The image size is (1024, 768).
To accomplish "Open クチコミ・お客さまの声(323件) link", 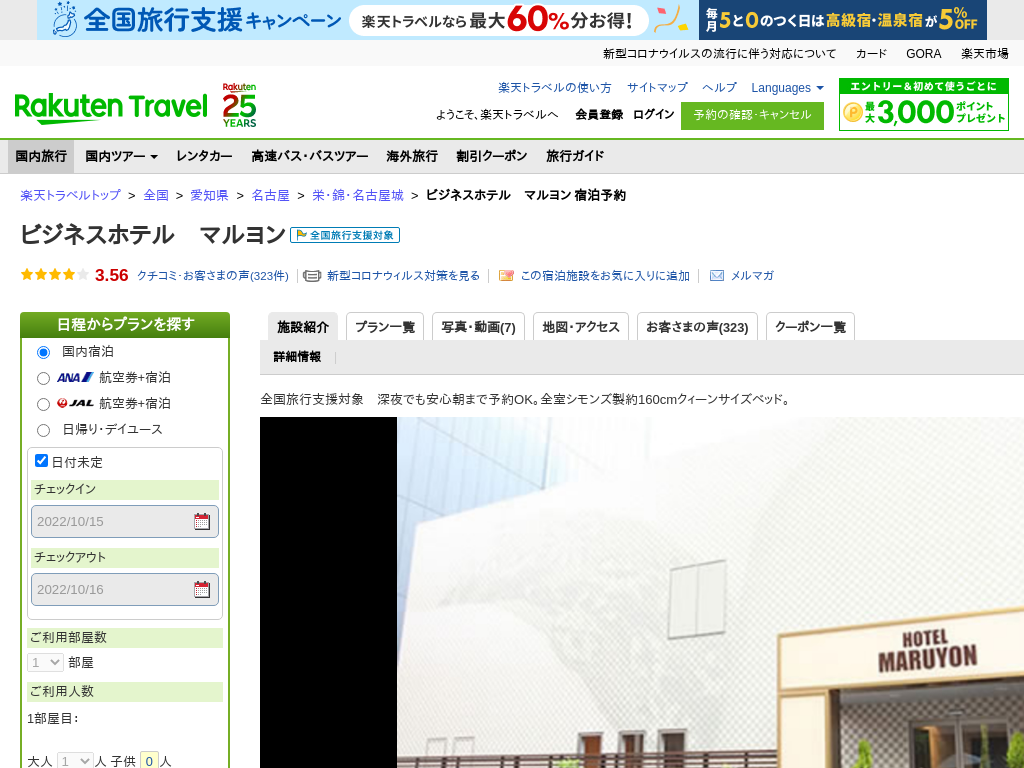I will coord(213,276).
